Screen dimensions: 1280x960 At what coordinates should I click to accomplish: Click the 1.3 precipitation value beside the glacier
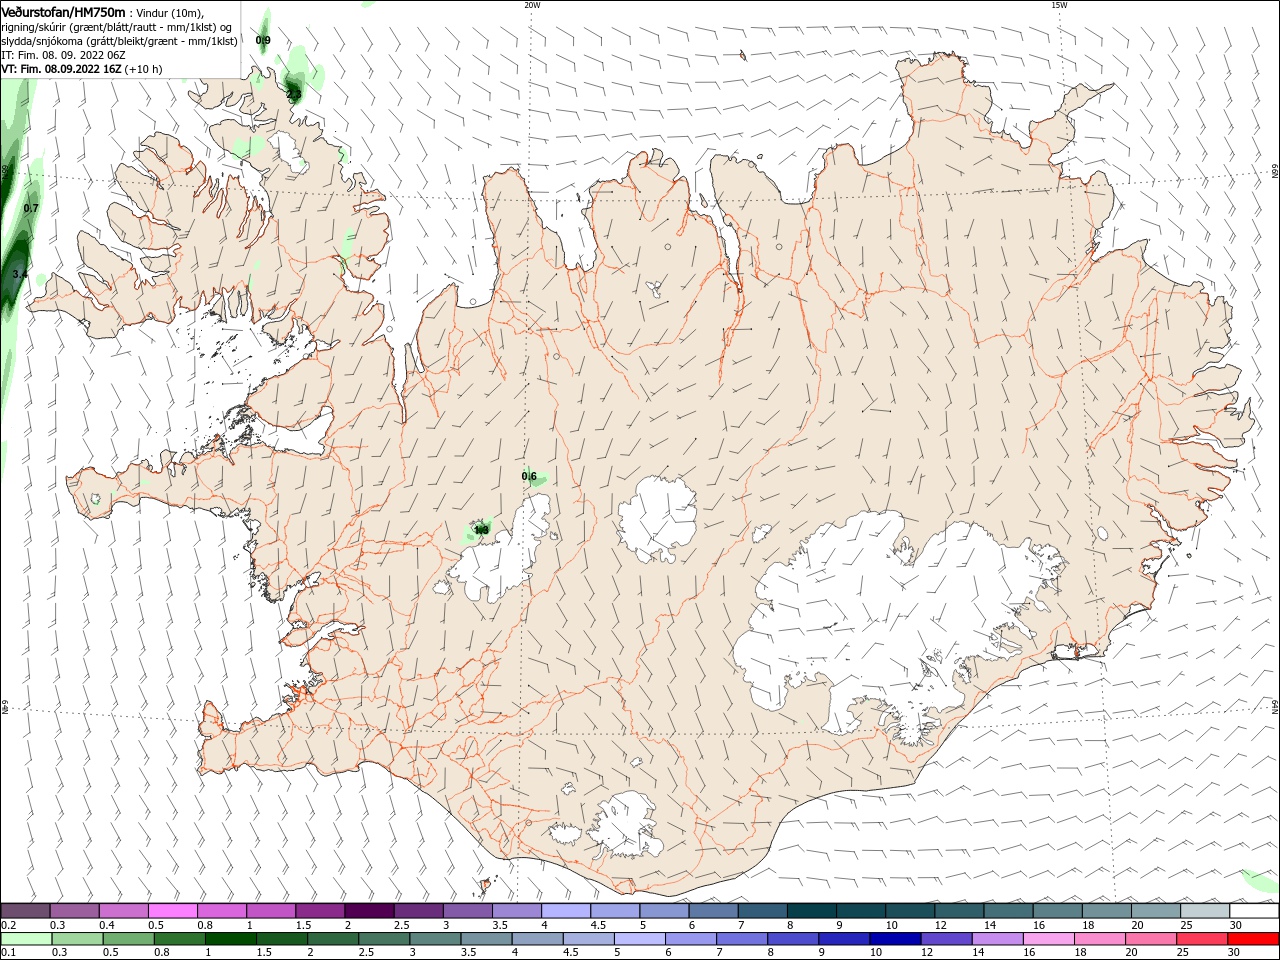(481, 529)
